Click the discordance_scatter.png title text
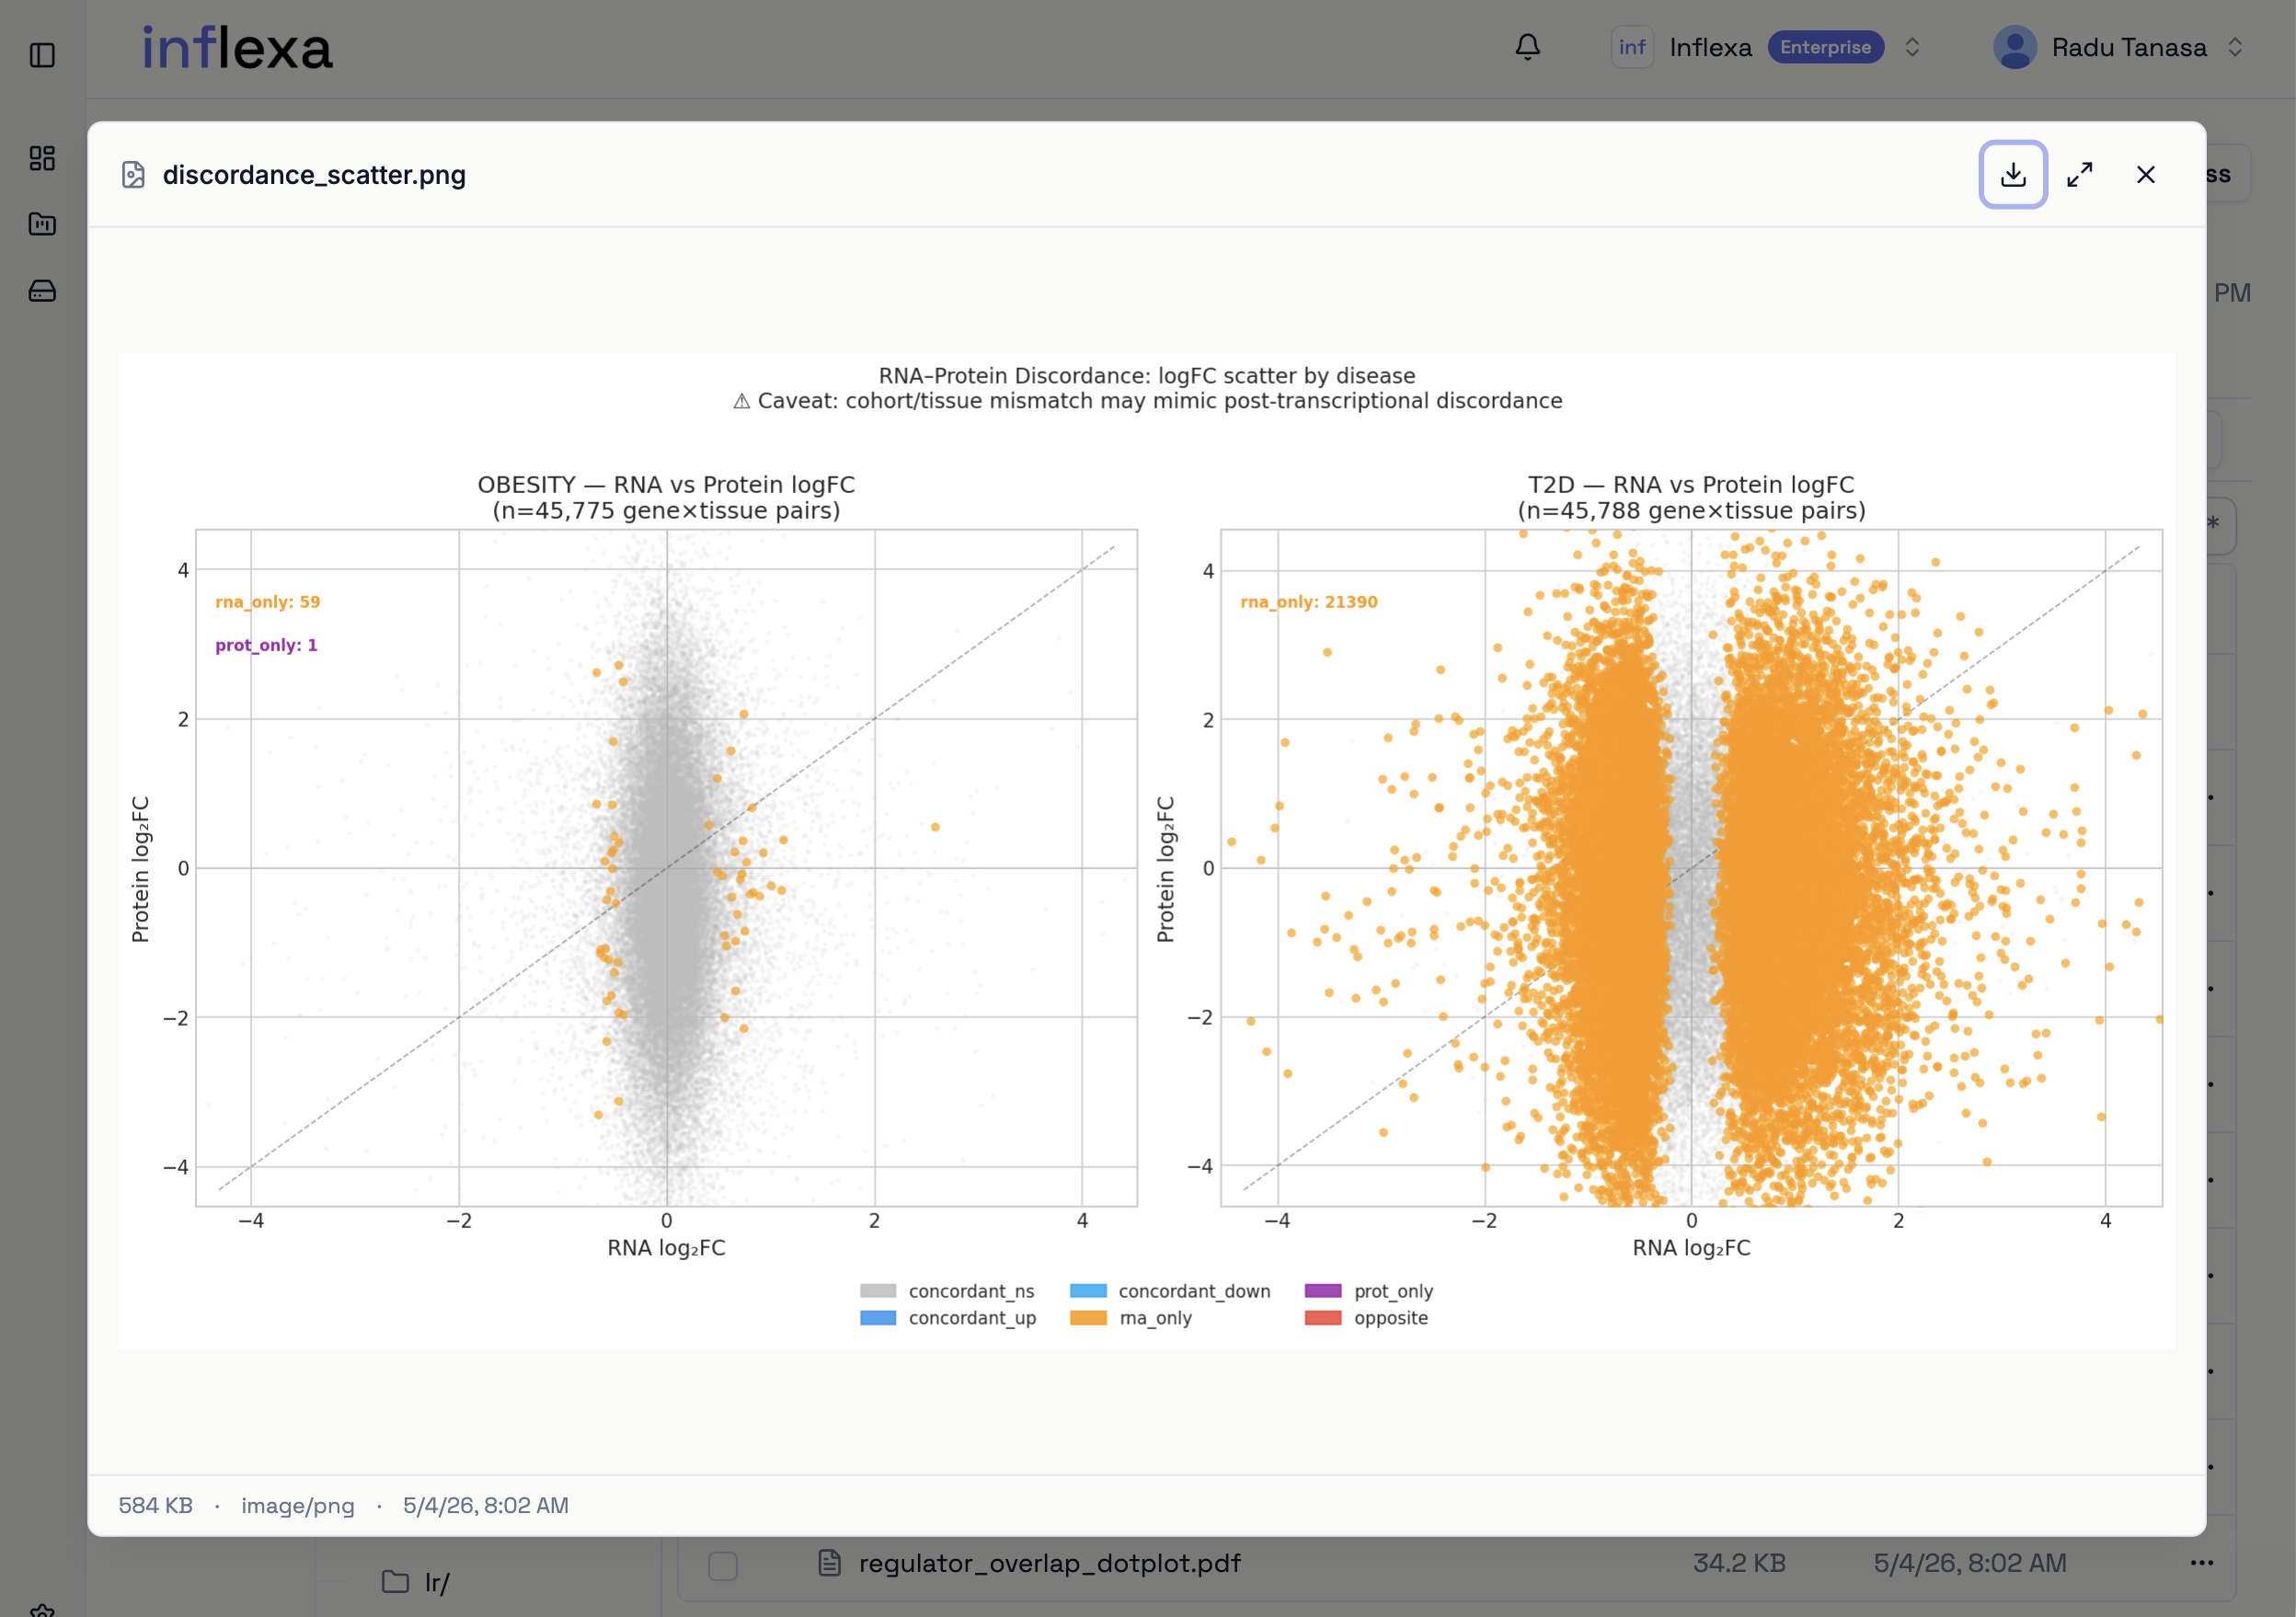The width and height of the screenshot is (2296, 1617). (x=314, y=175)
